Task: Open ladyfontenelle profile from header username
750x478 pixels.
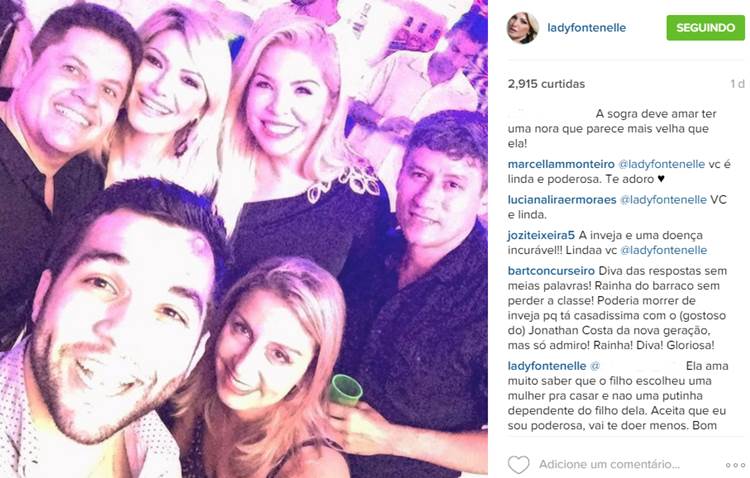Action: pos(586,28)
